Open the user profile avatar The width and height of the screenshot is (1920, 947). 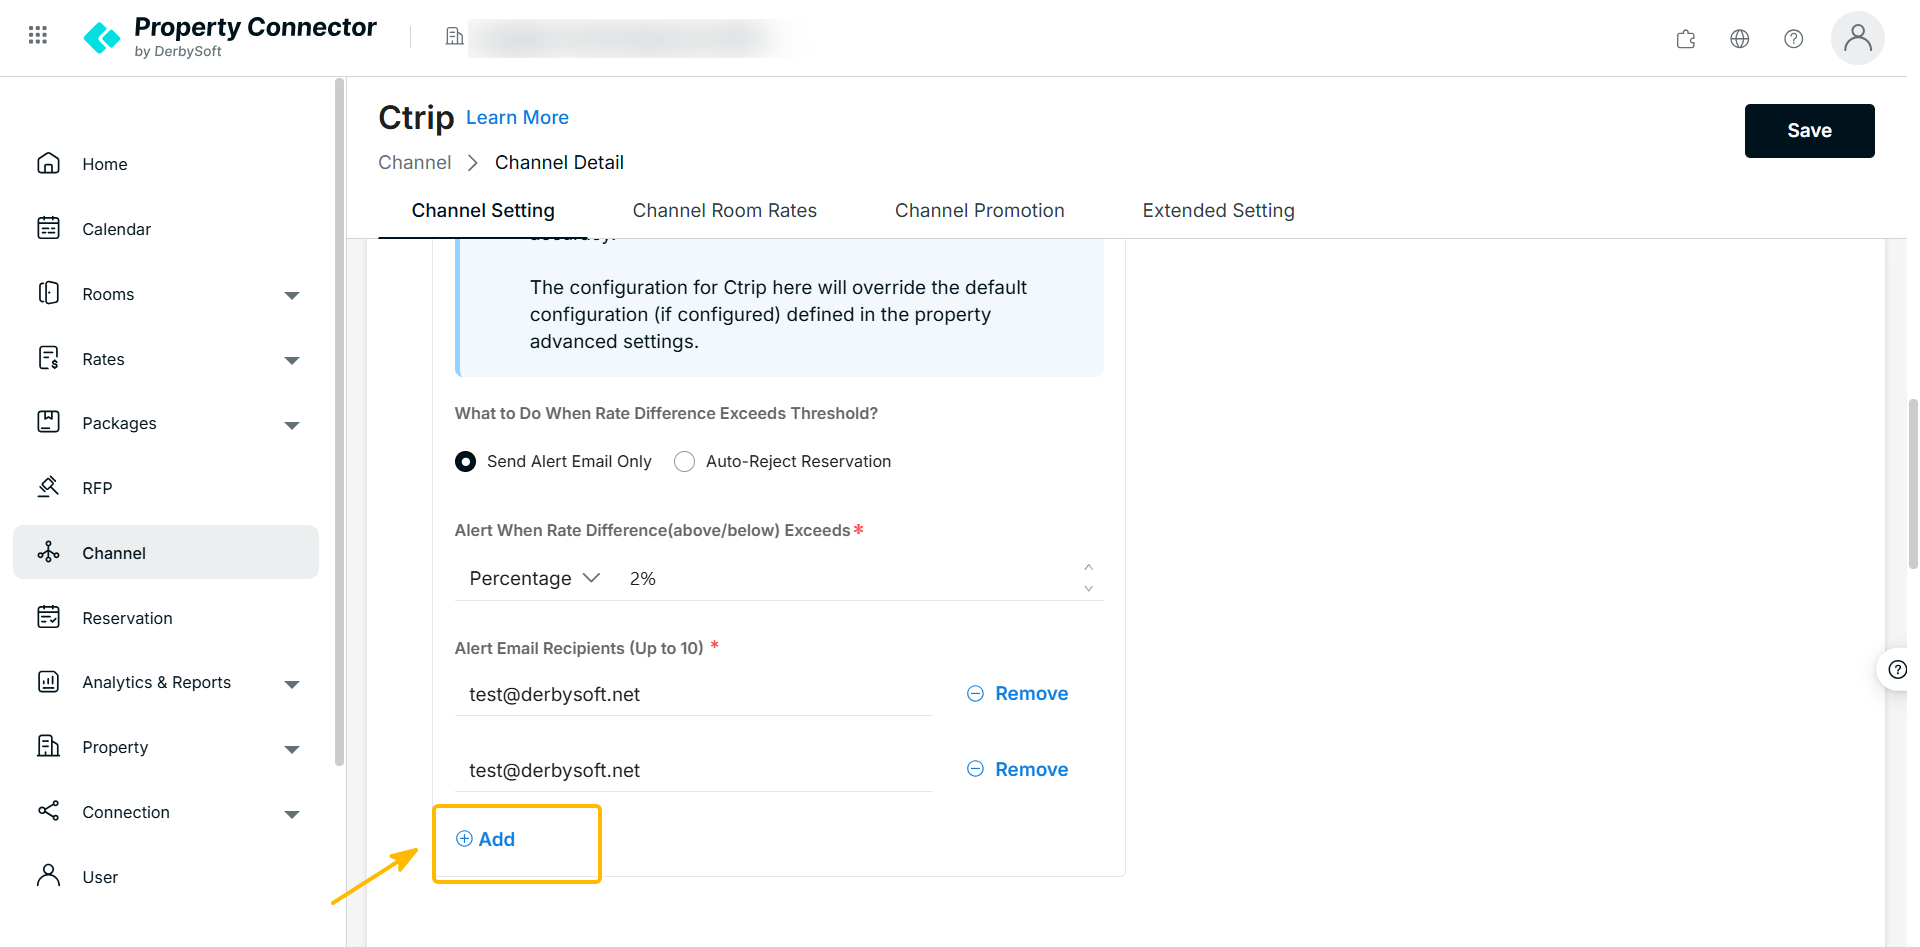[1858, 38]
